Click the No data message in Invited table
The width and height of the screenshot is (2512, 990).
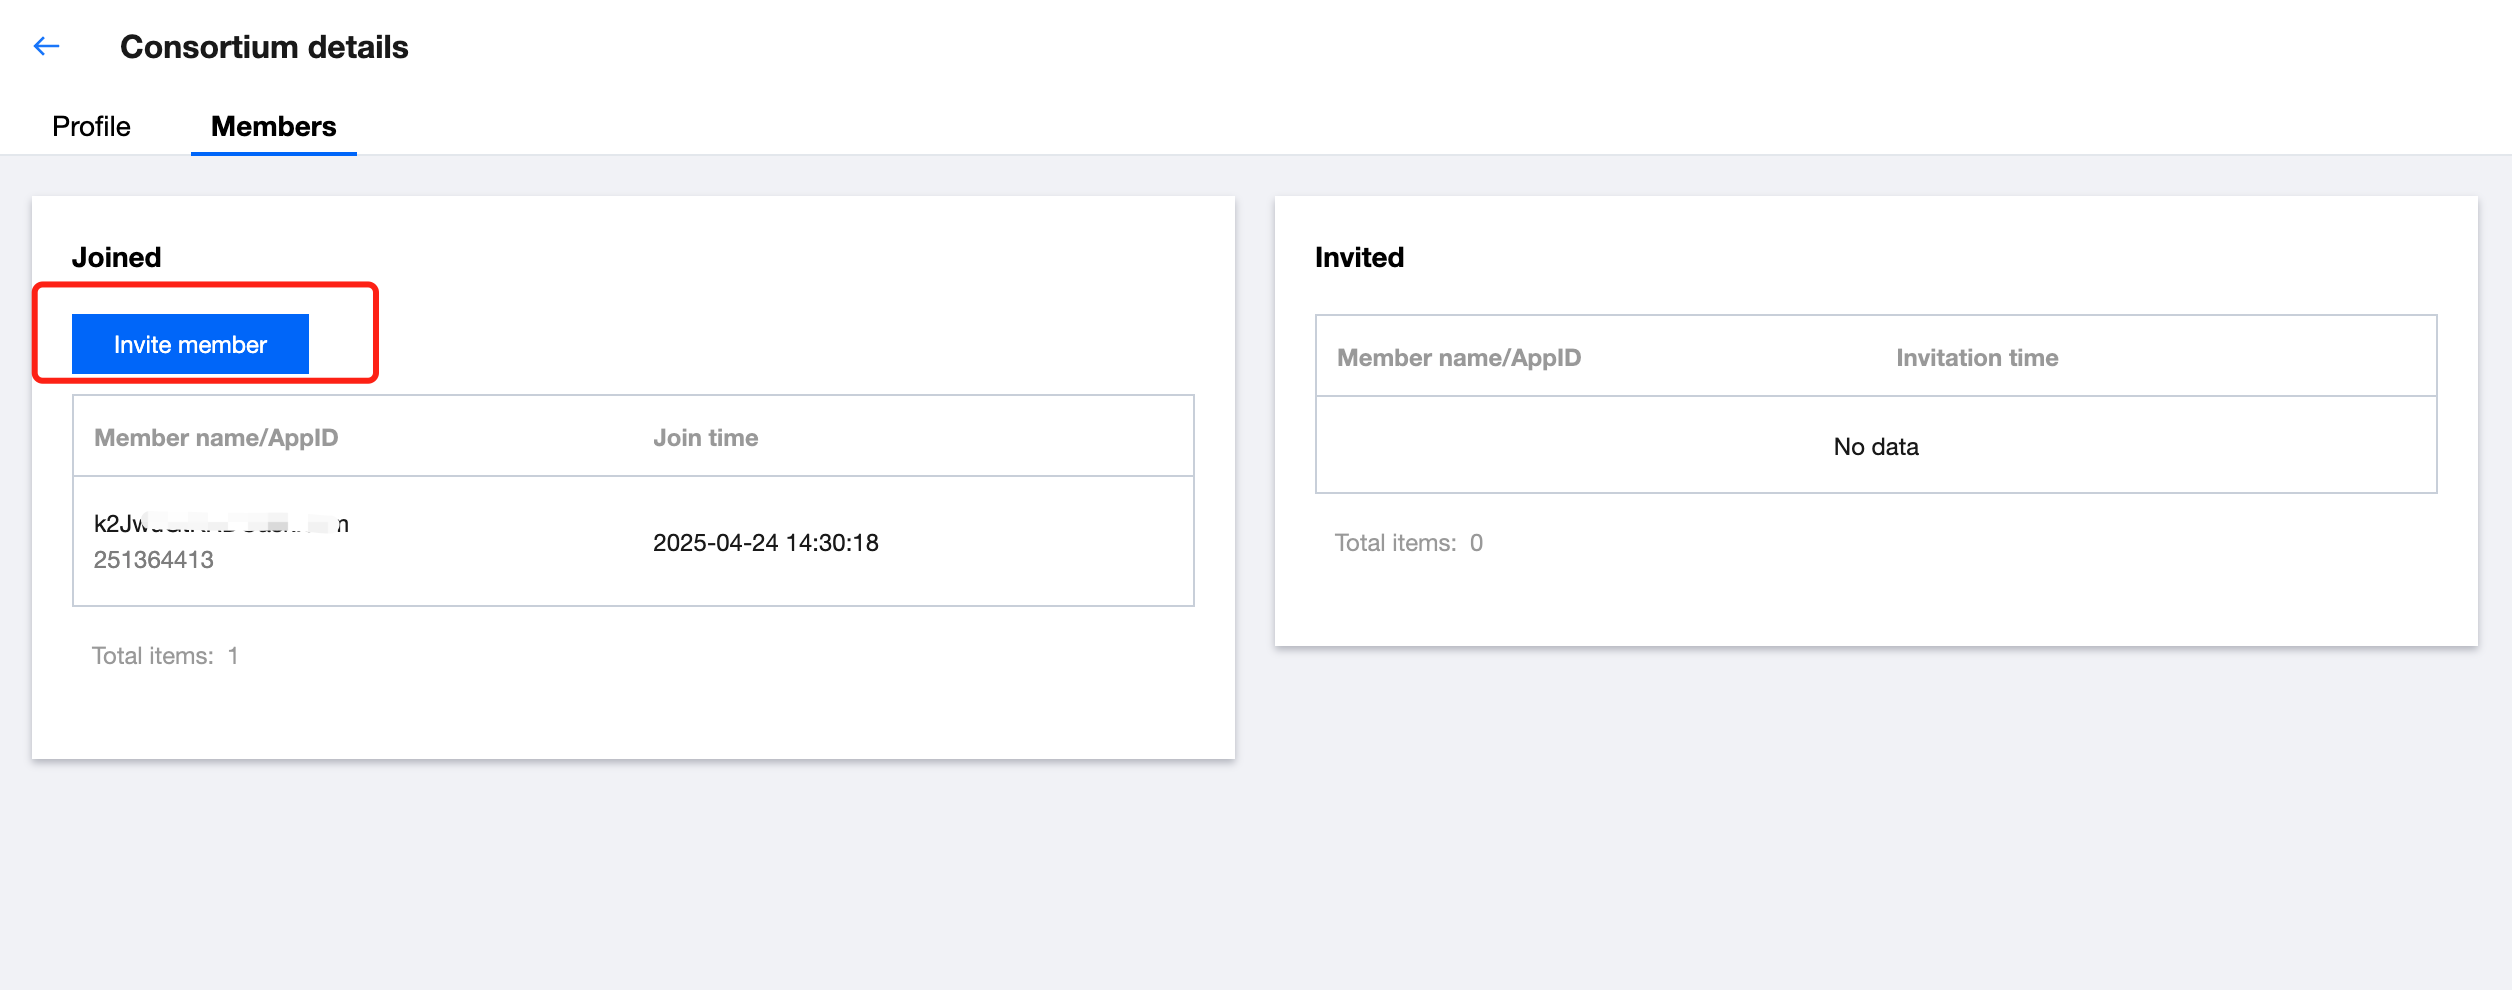[x=1875, y=447]
